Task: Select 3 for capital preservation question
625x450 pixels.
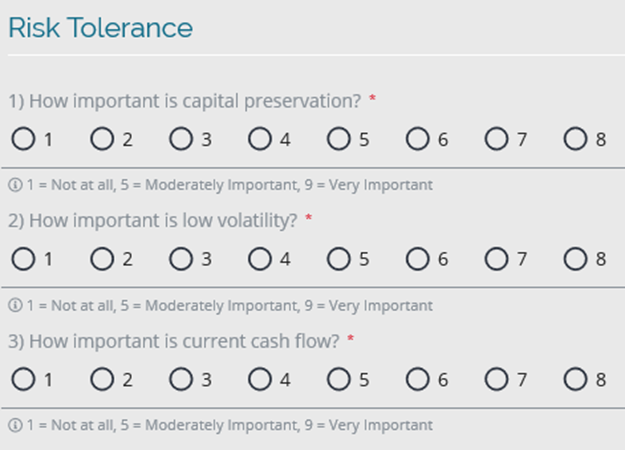Action: [181, 139]
